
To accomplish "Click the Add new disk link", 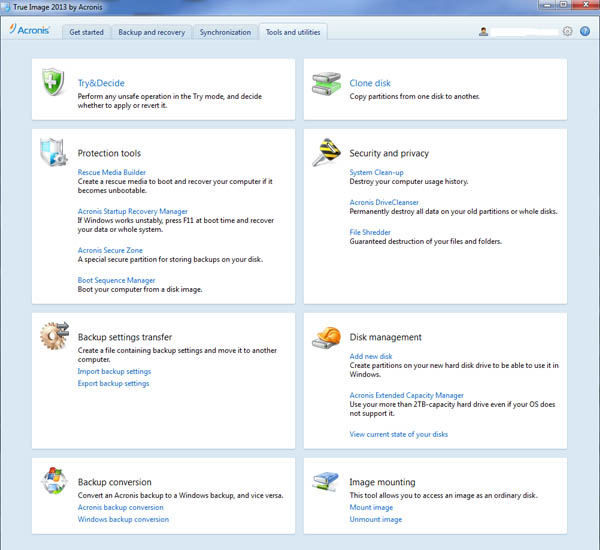I will tap(371, 356).
